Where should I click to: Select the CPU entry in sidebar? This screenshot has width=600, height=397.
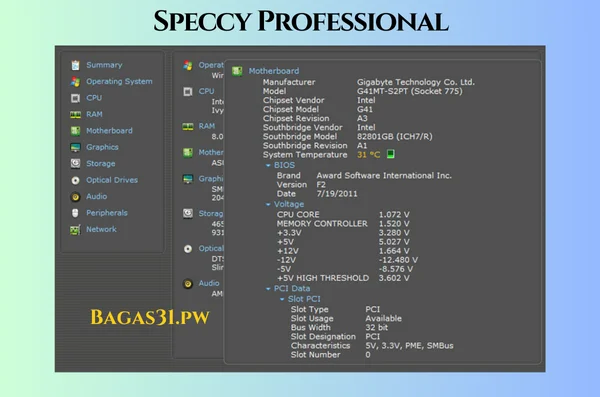[94, 98]
